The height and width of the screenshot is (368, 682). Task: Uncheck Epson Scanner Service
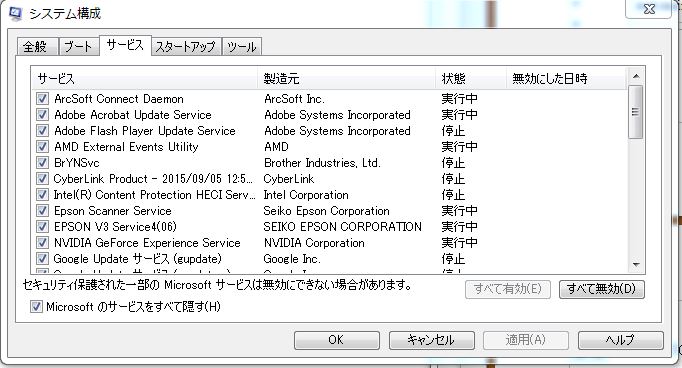click(x=42, y=211)
